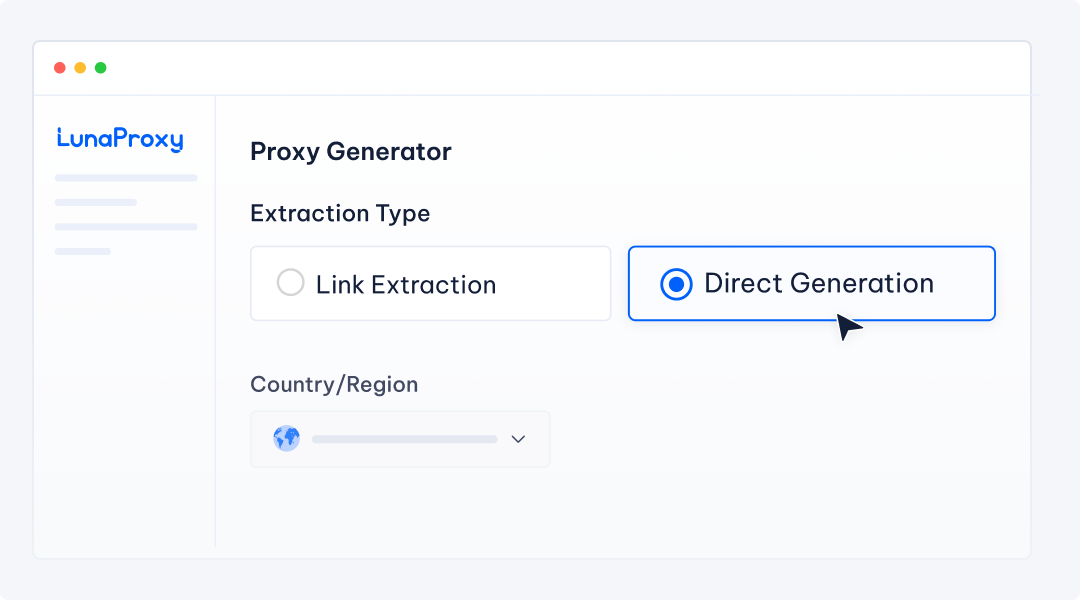Click the "Country/Region" field label
1080x600 pixels.
pyautogui.click(x=334, y=385)
